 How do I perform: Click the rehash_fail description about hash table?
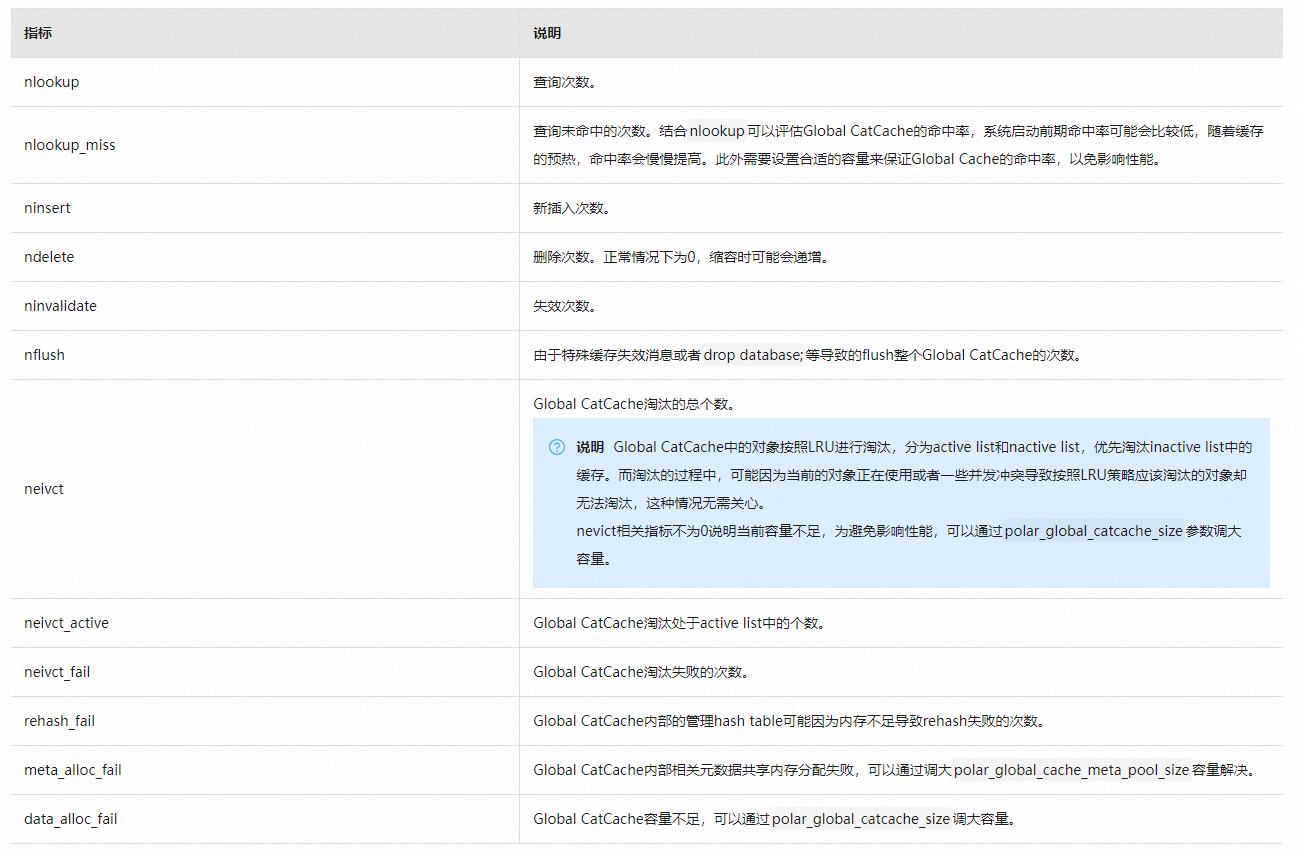coord(790,721)
